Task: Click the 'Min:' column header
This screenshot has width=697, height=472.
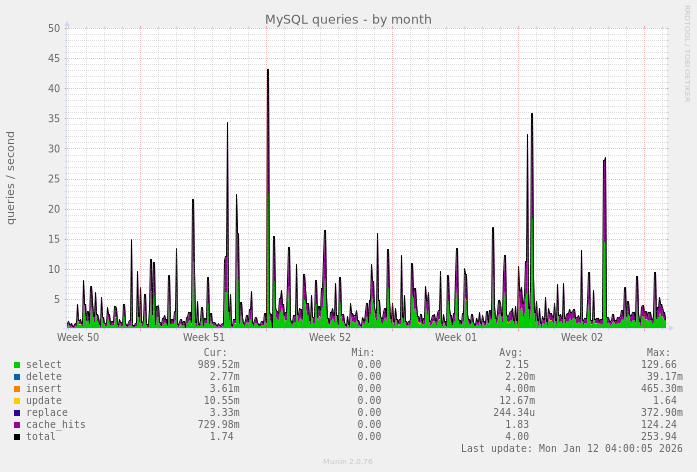Action: click(x=363, y=352)
